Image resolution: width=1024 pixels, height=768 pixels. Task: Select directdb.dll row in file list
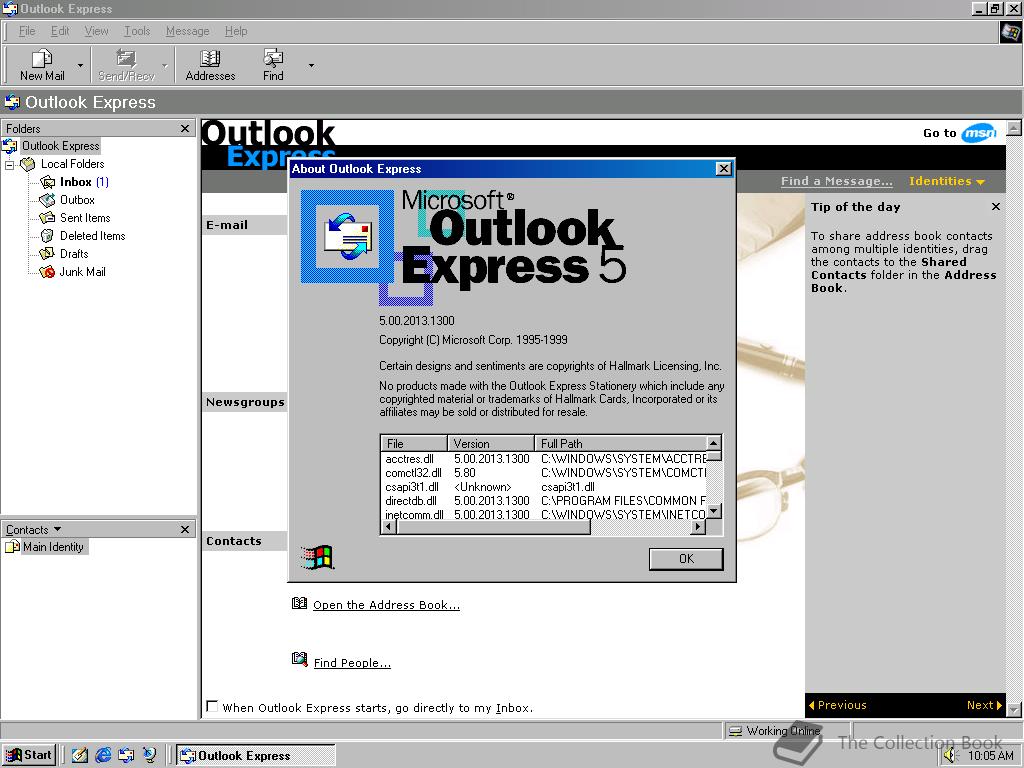click(x=543, y=501)
